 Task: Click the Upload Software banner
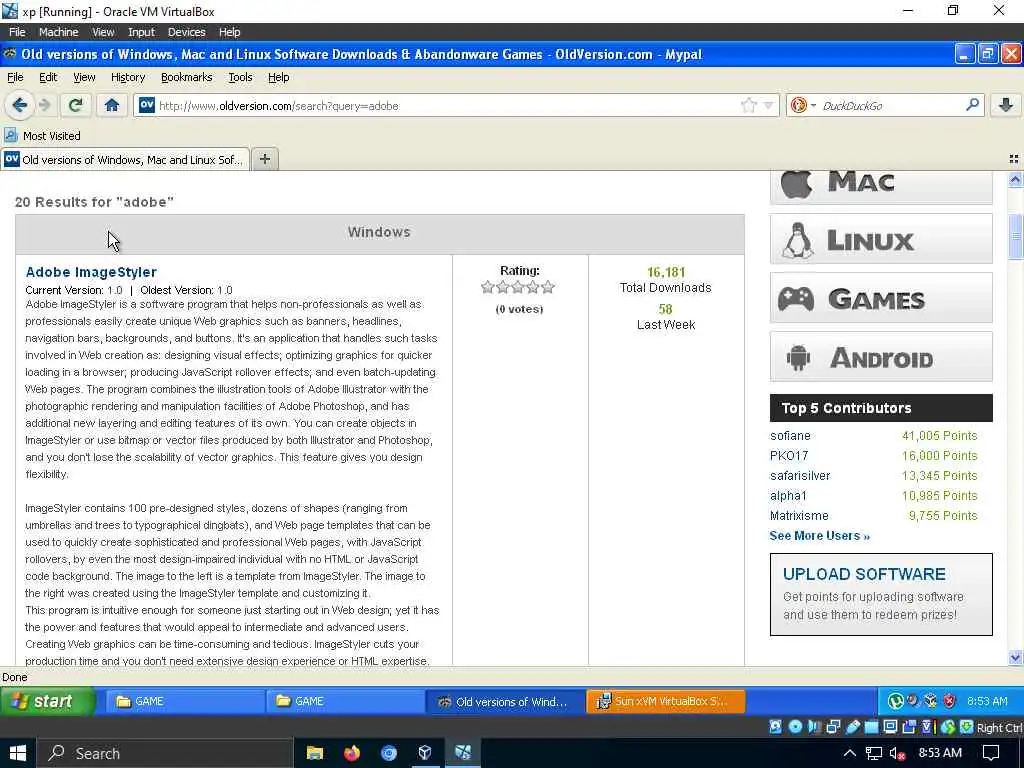[x=881, y=594]
